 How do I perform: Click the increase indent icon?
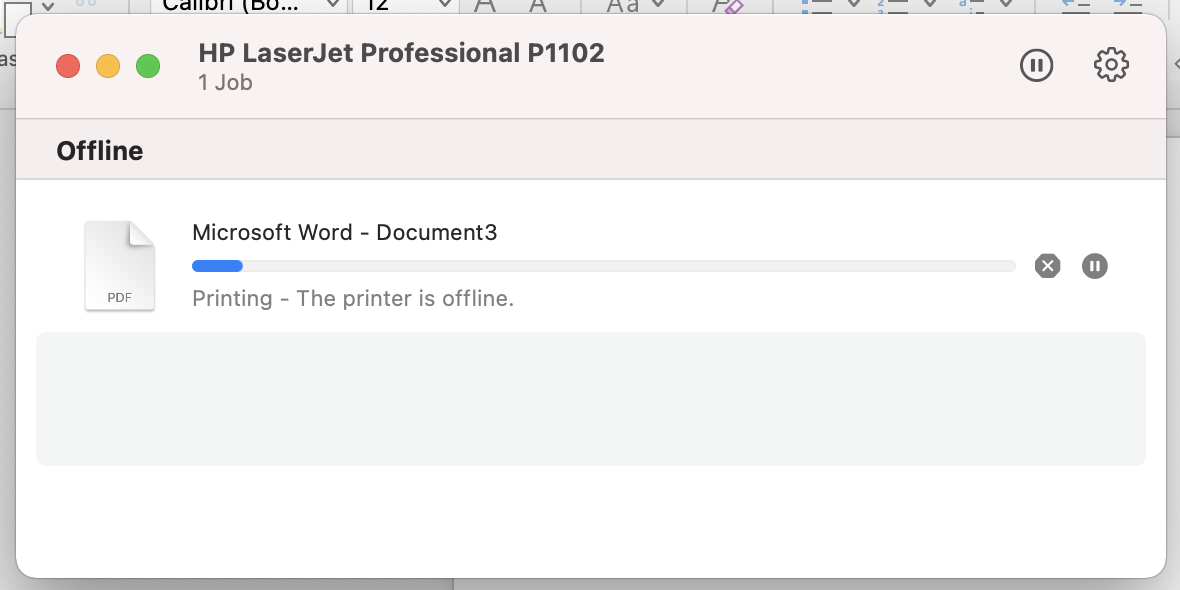pyautogui.click(x=1127, y=5)
